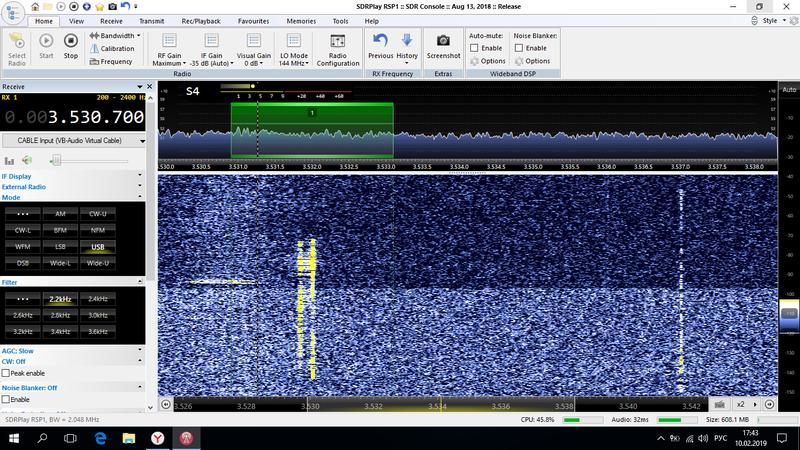Open RX frequency History
800x450 pixels.
click(x=407, y=48)
